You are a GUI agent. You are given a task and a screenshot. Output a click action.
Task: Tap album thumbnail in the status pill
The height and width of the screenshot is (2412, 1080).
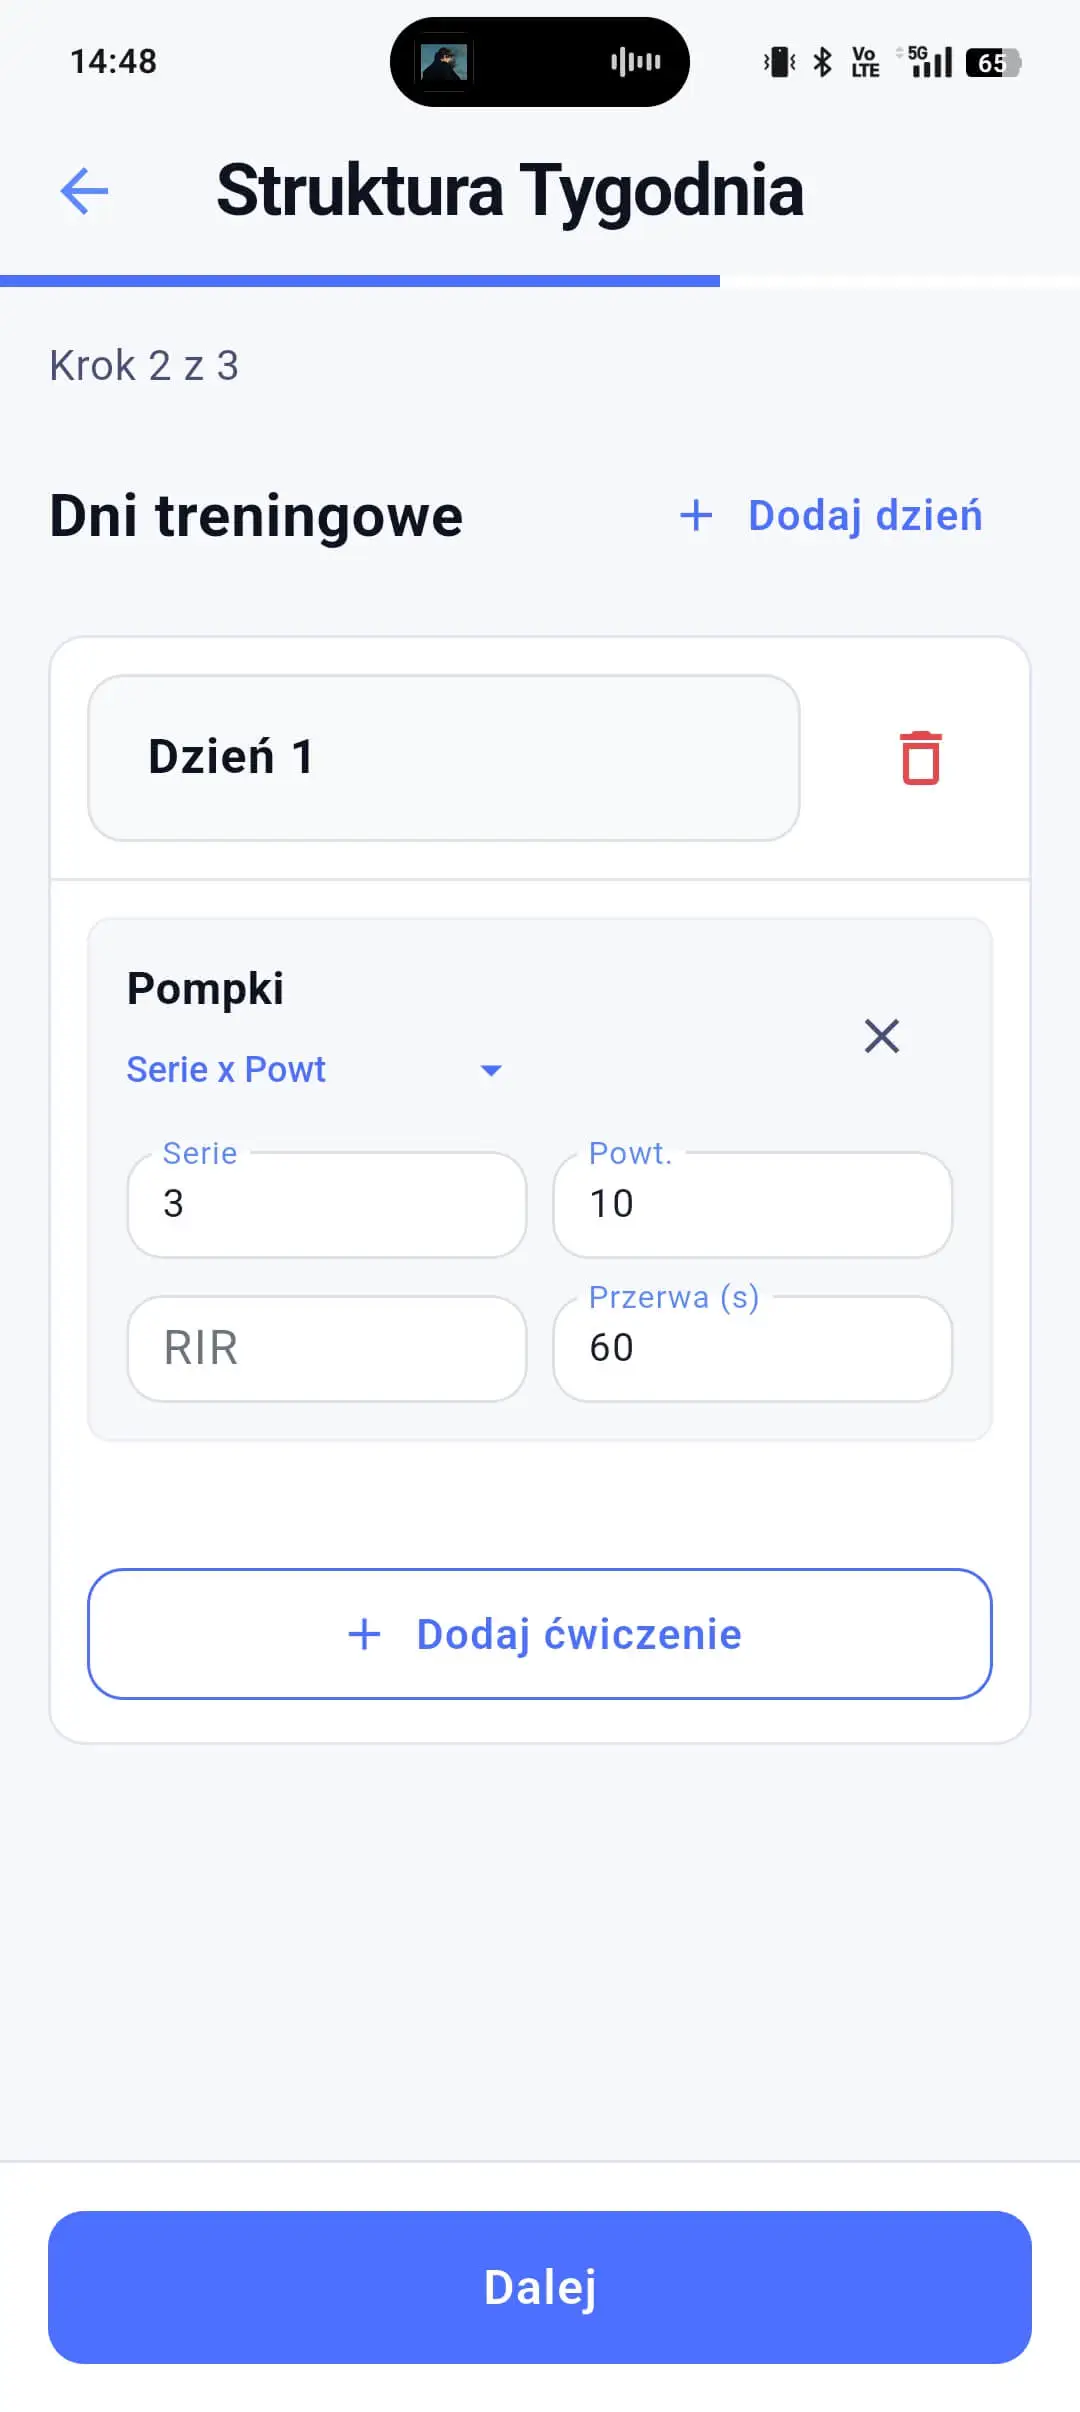click(444, 62)
